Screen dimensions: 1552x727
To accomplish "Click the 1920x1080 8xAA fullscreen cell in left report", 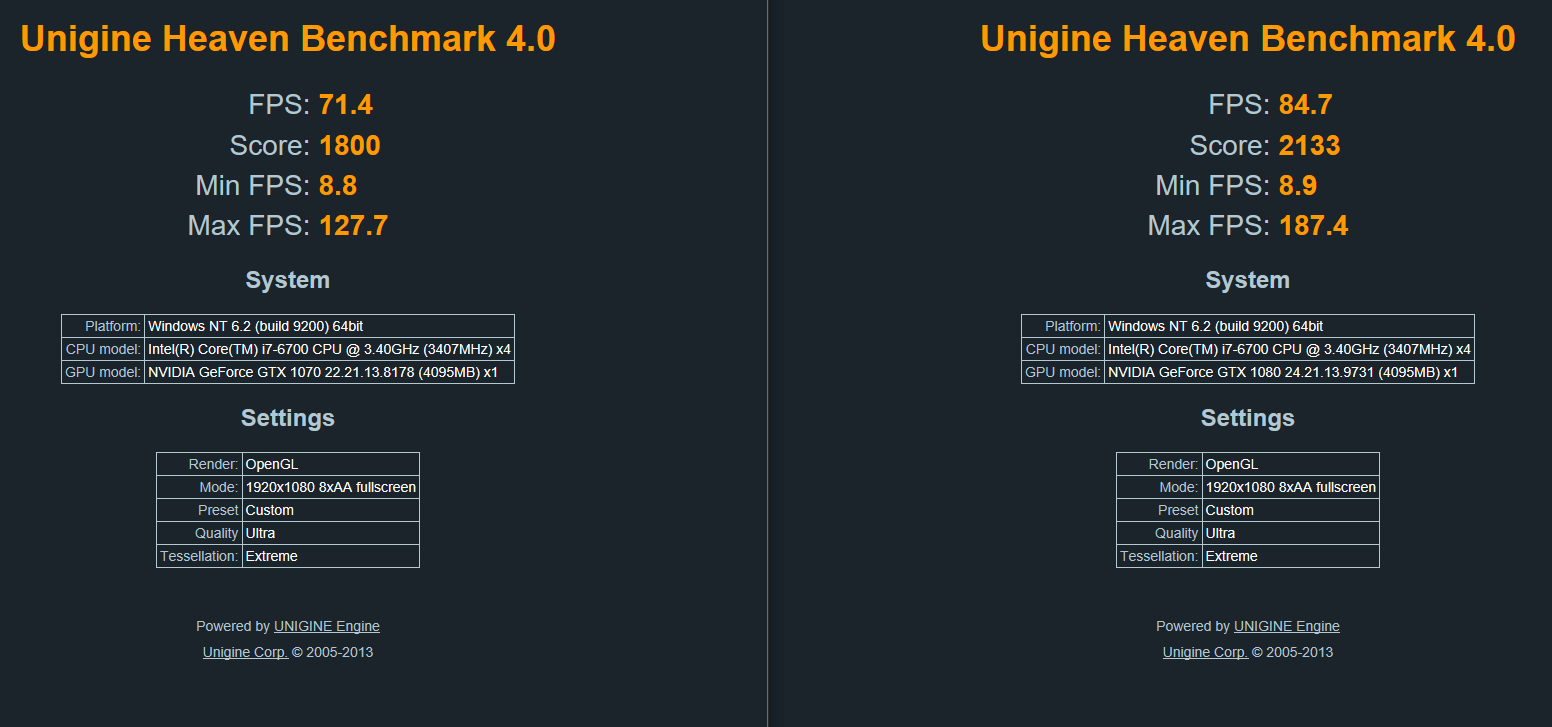I will (331, 487).
